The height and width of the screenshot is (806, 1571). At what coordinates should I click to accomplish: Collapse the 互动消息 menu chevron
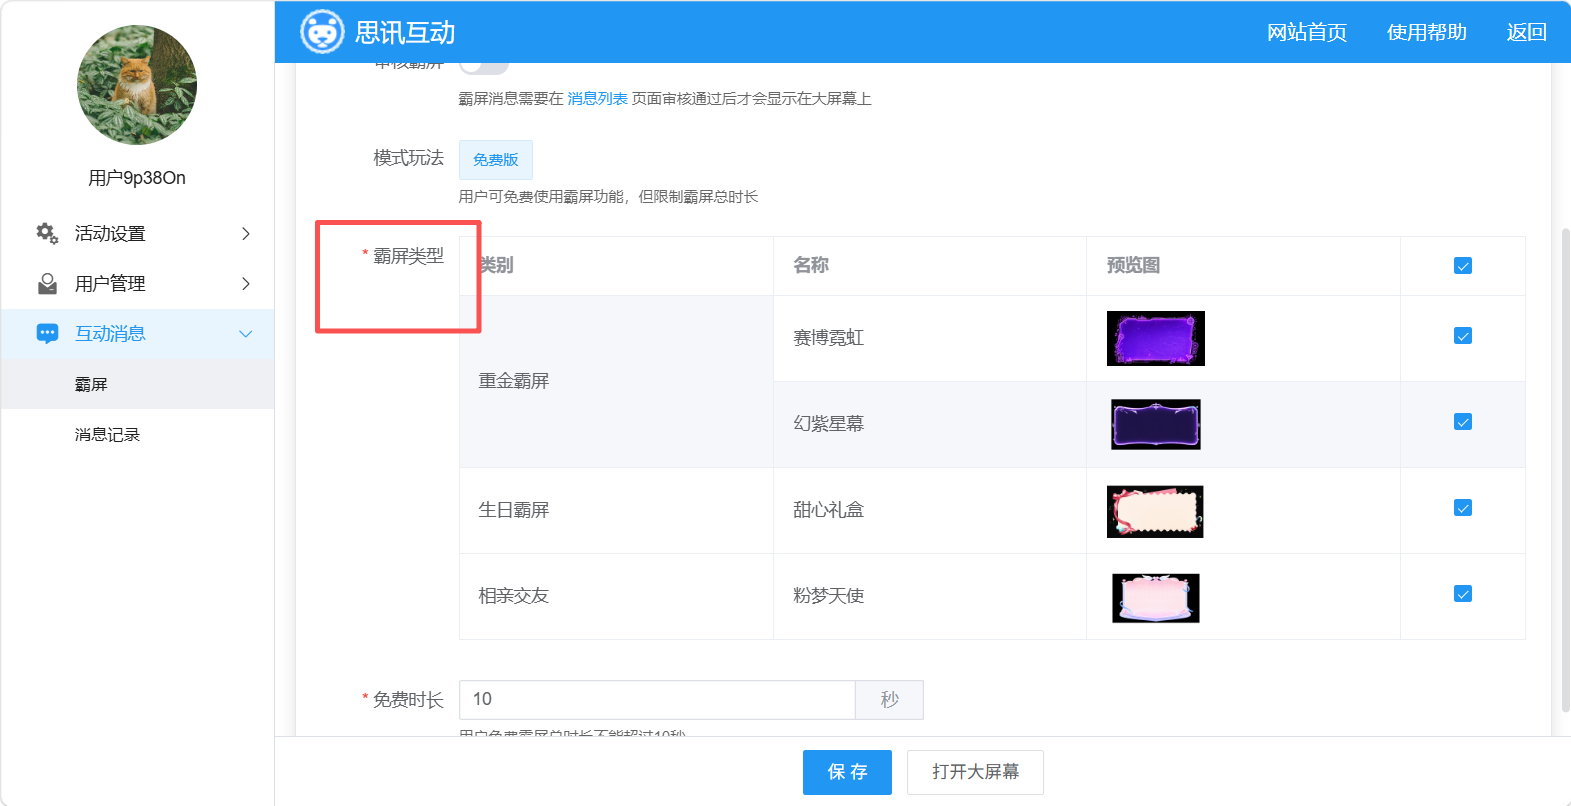(246, 334)
